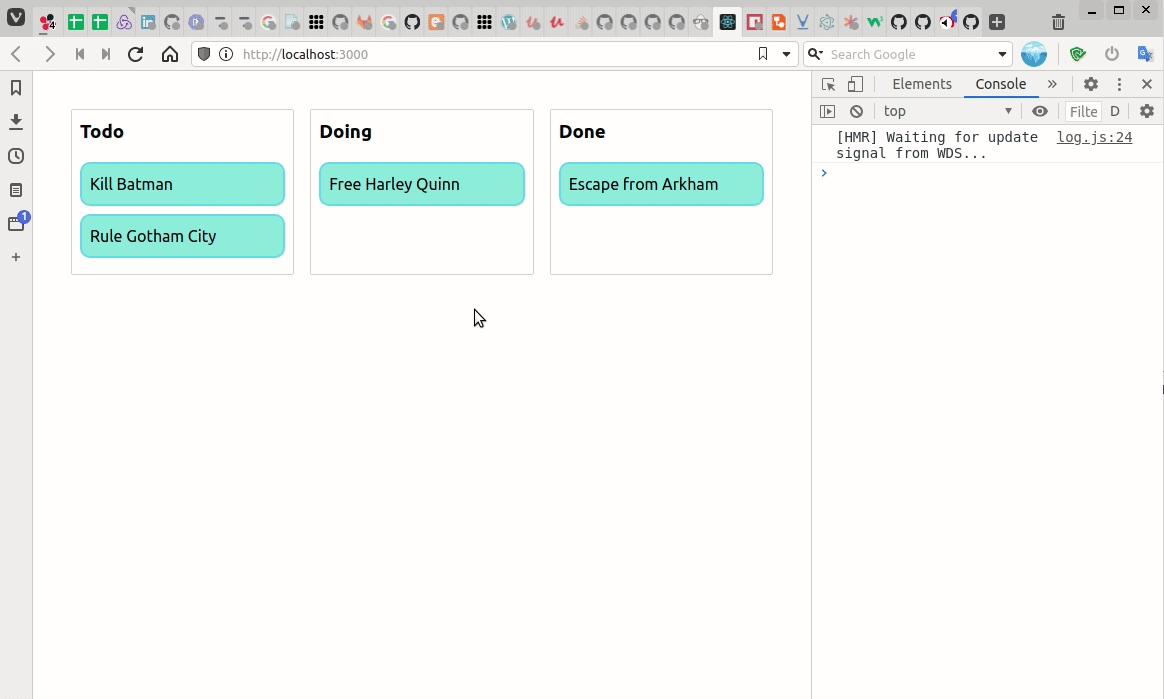Open the Google Translate extension
Viewport: 1164px width, 699px height.
point(1145,54)
